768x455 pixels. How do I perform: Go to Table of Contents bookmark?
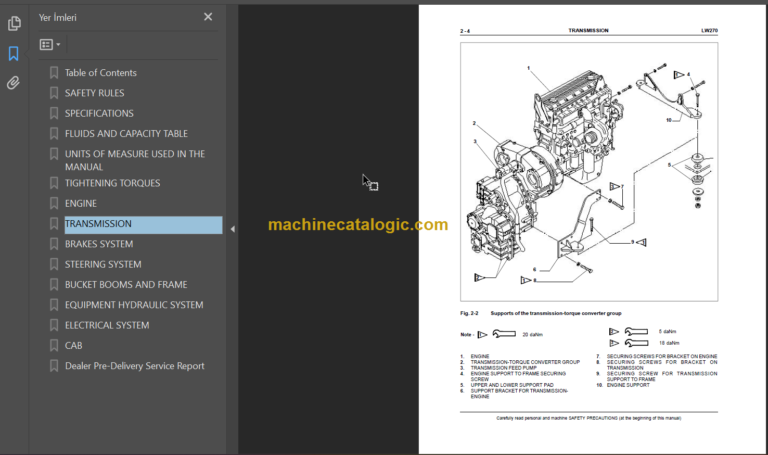[101, 73]
